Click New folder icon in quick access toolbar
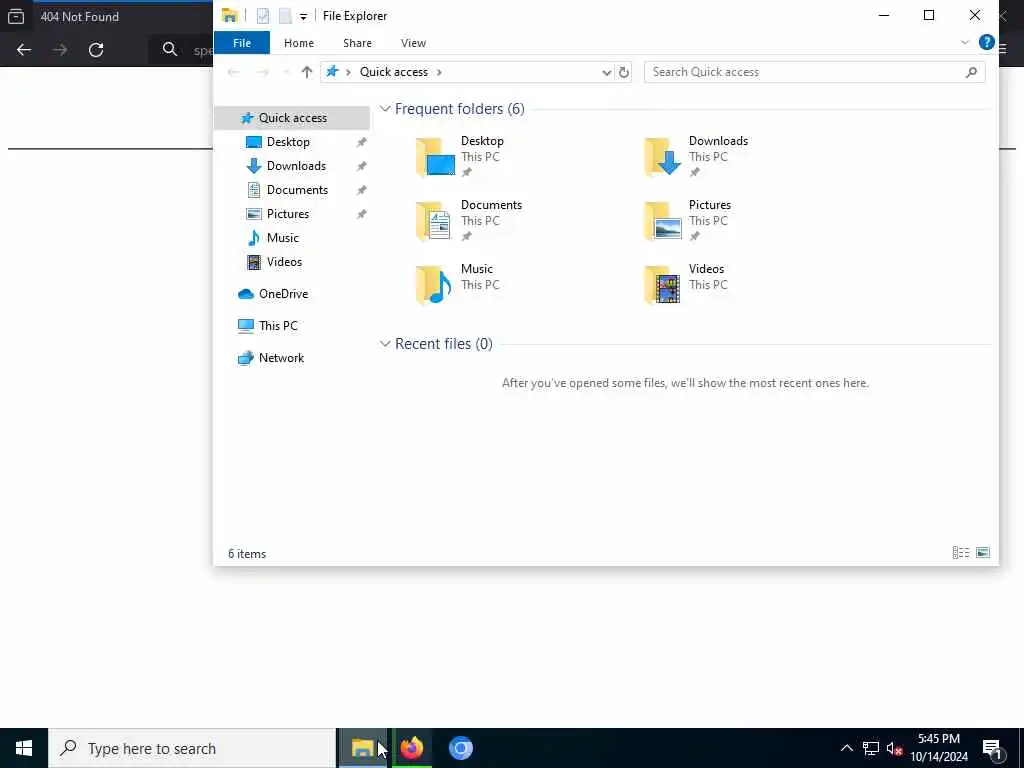The height and width of the screenshot is (768, 1024). [285, 16]
